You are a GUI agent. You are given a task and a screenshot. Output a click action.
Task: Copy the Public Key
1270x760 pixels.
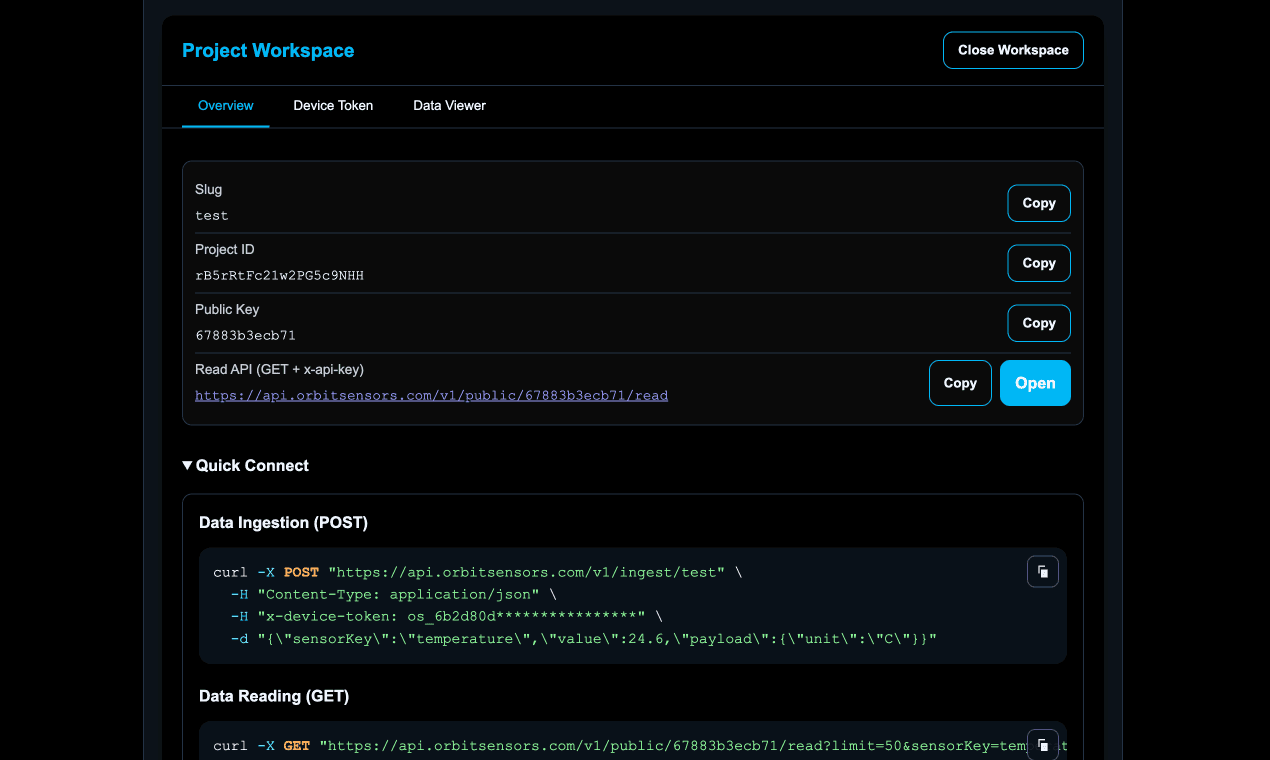(x=1038, y=323)
